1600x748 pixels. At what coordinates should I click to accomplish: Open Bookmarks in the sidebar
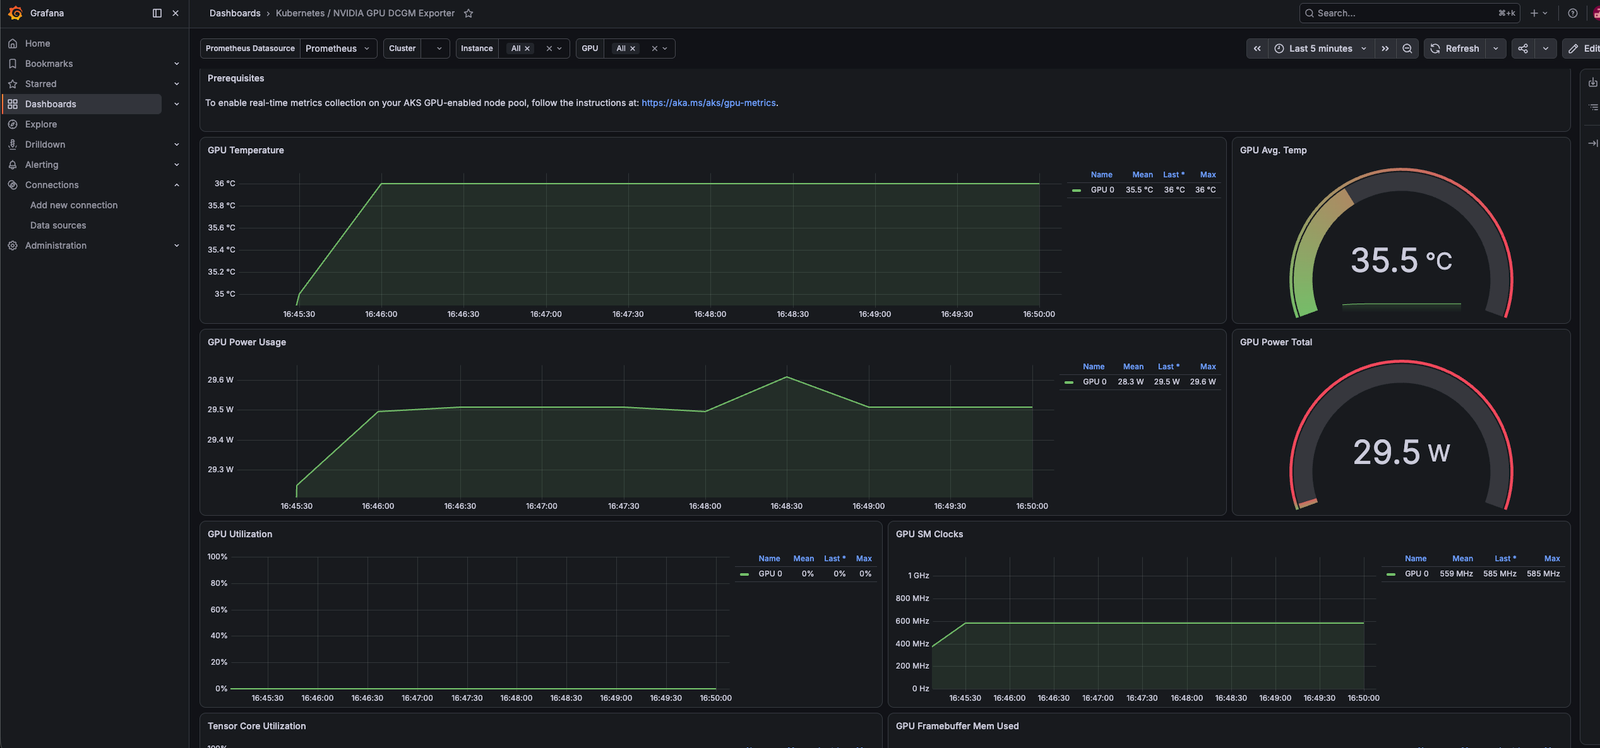49,63
